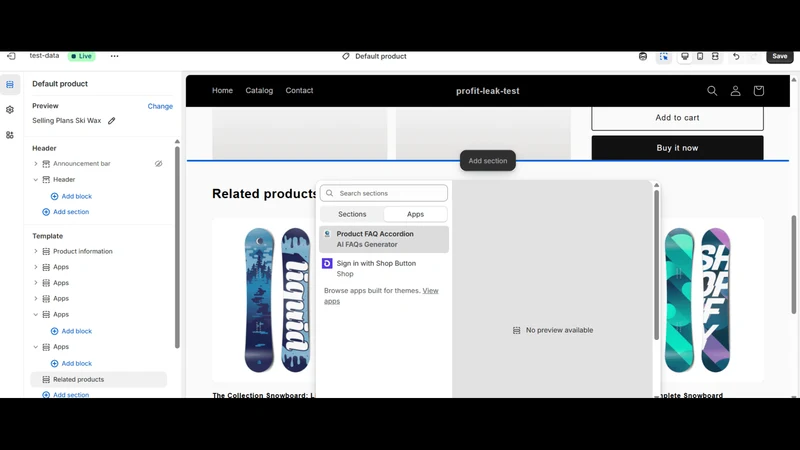Click the Shopify snowboard product image
The image size is (800, 450).
[697, 300]
